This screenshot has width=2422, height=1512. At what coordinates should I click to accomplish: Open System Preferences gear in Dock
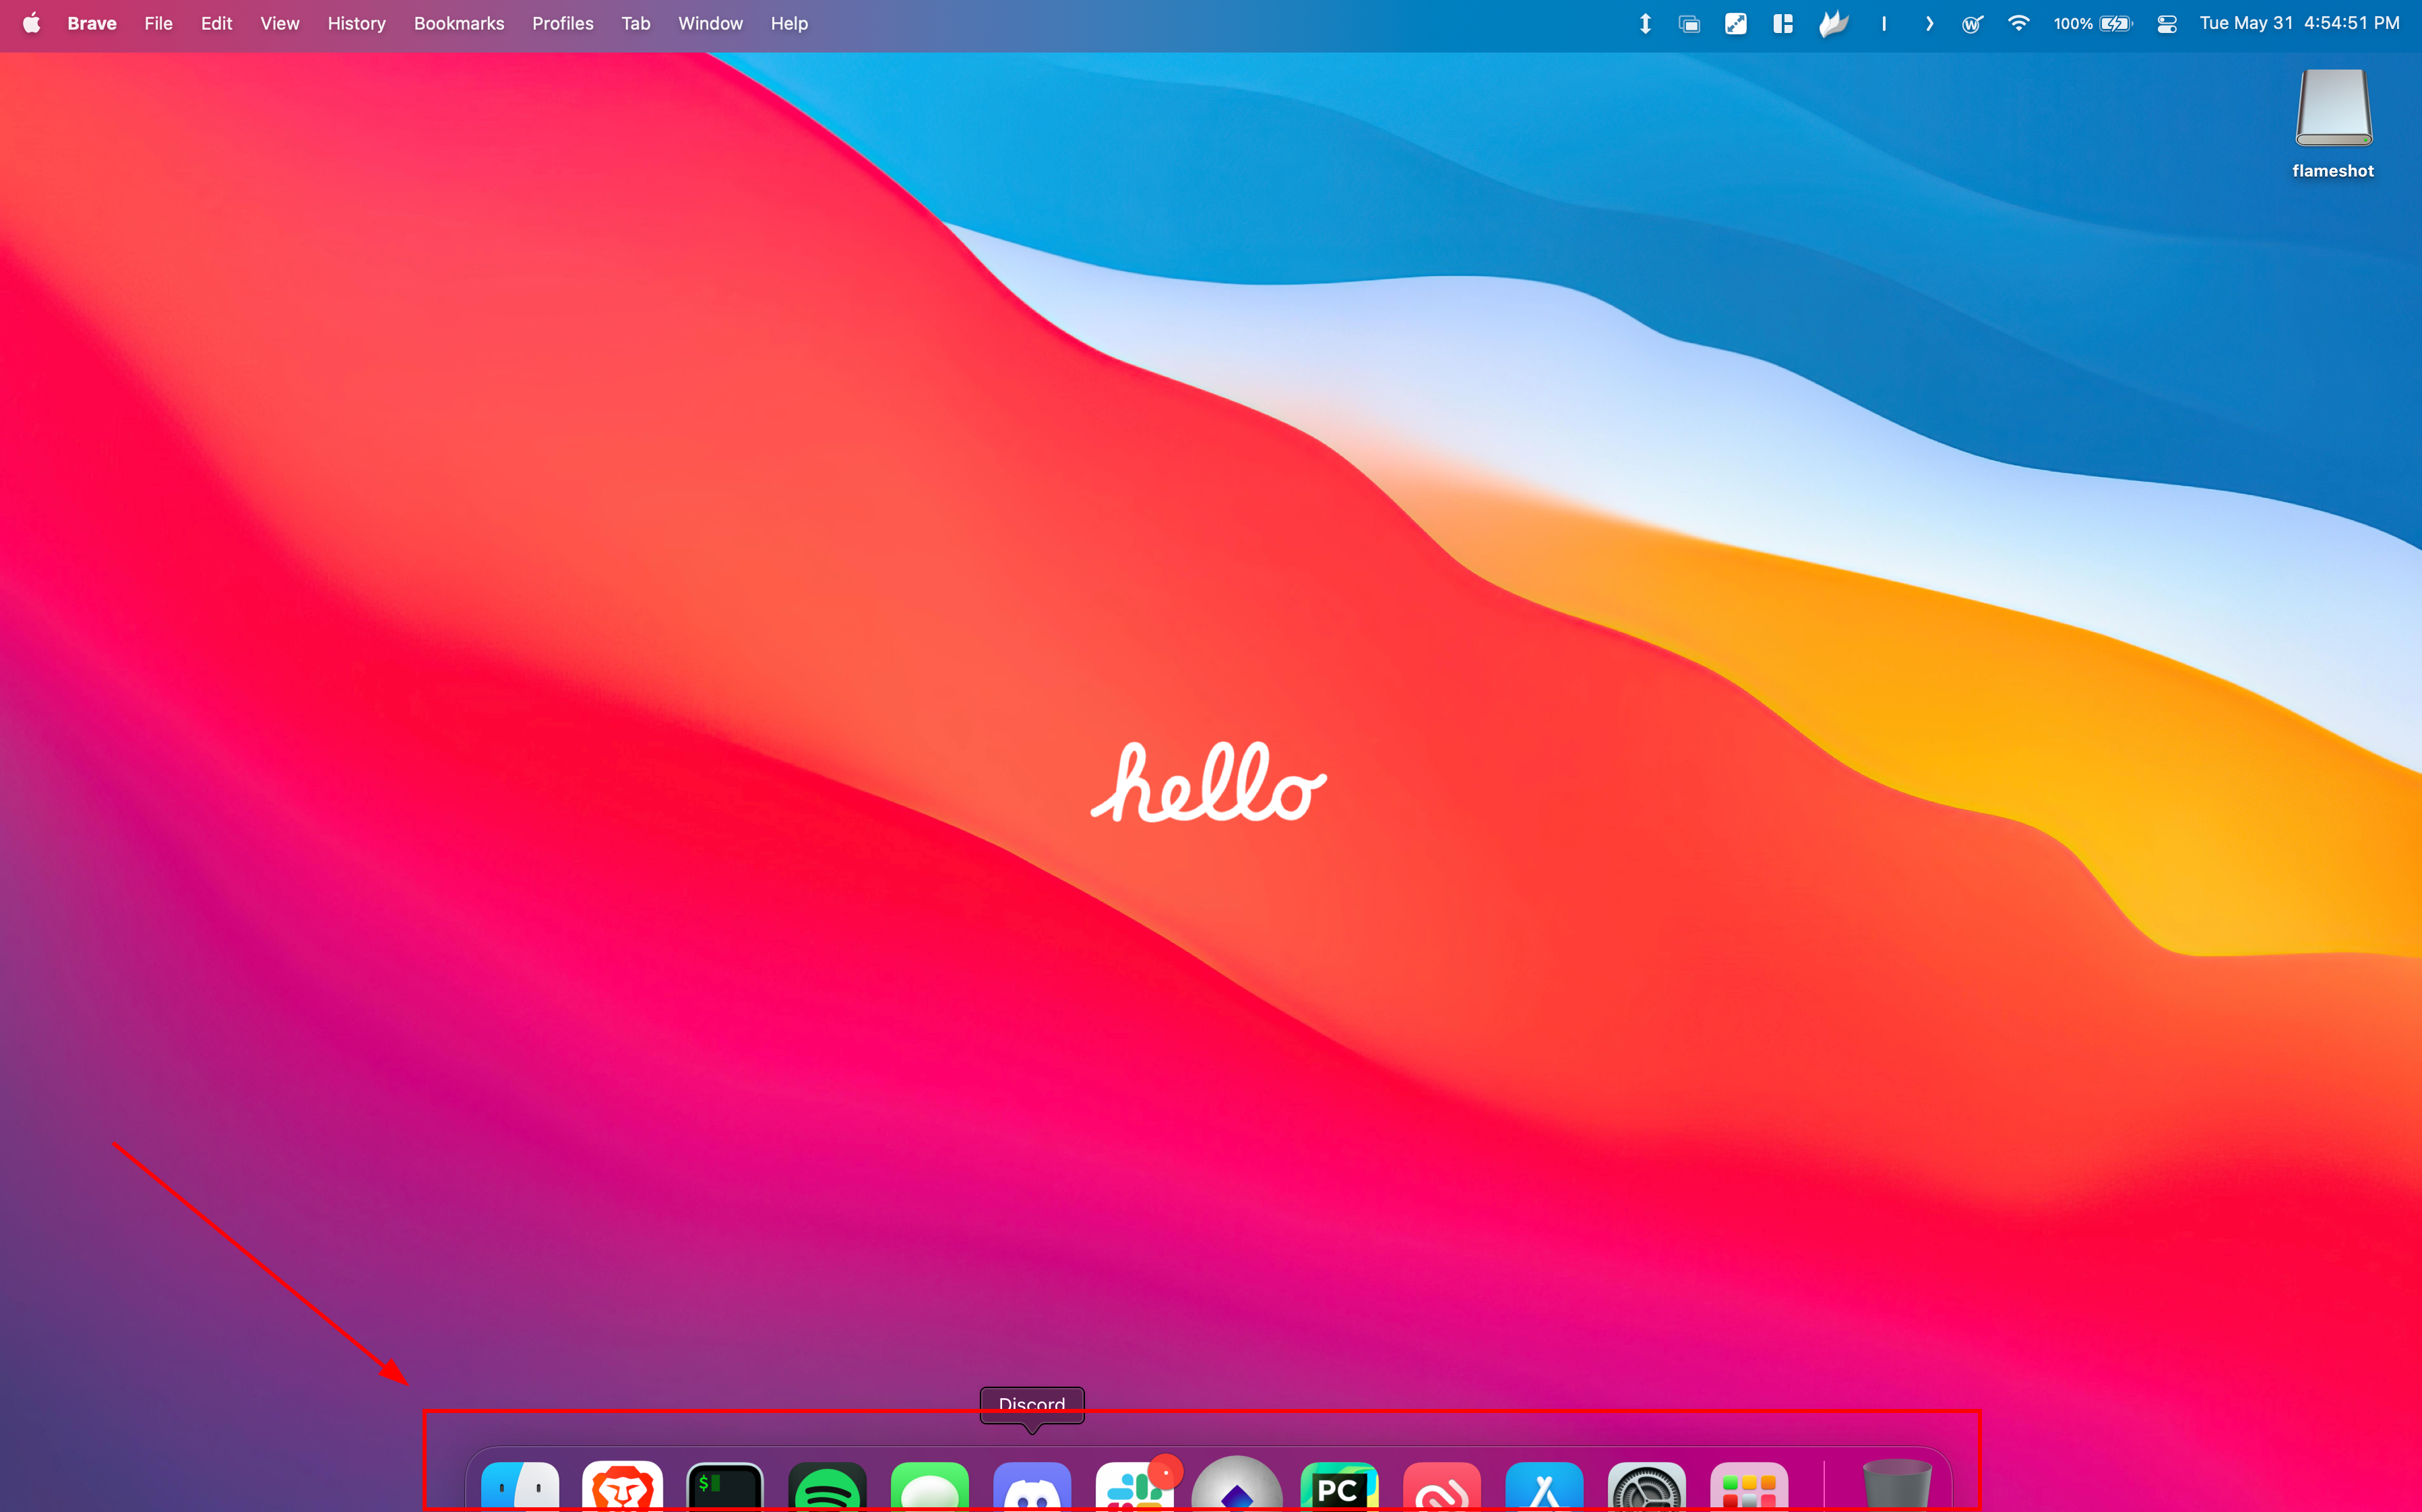point(1646,1488)
